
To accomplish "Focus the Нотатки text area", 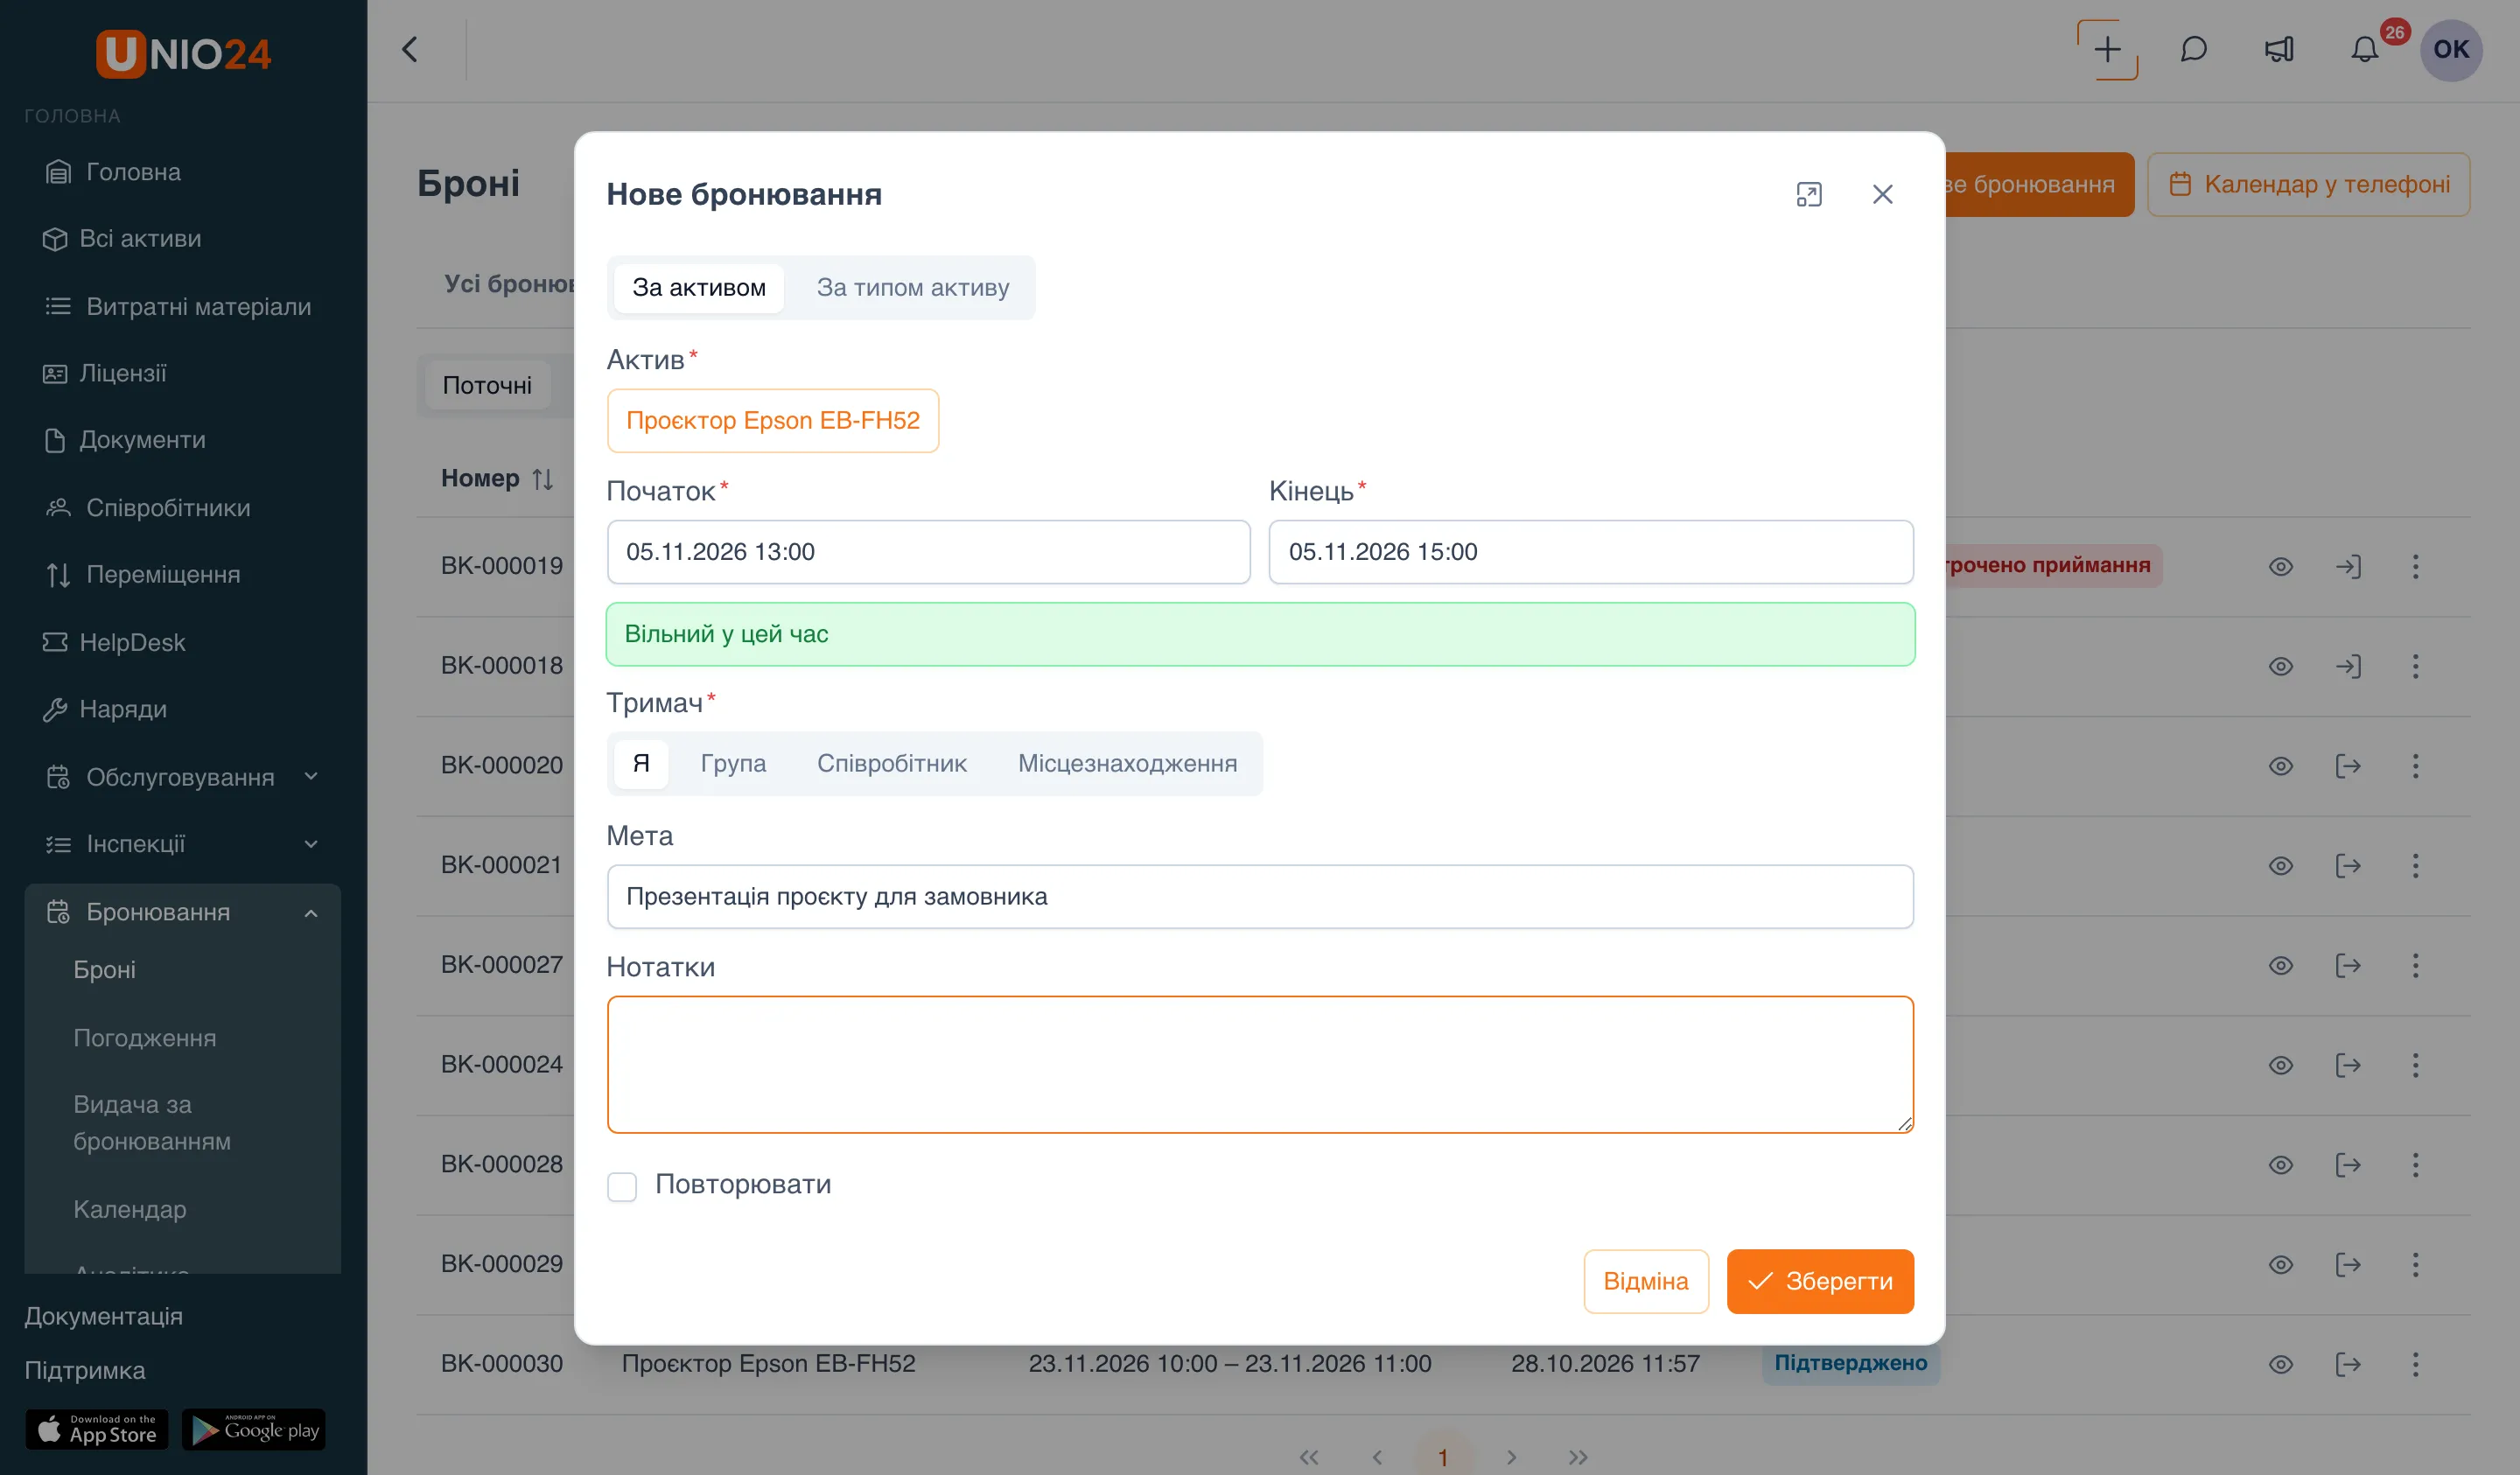I will (1260, 1064).
